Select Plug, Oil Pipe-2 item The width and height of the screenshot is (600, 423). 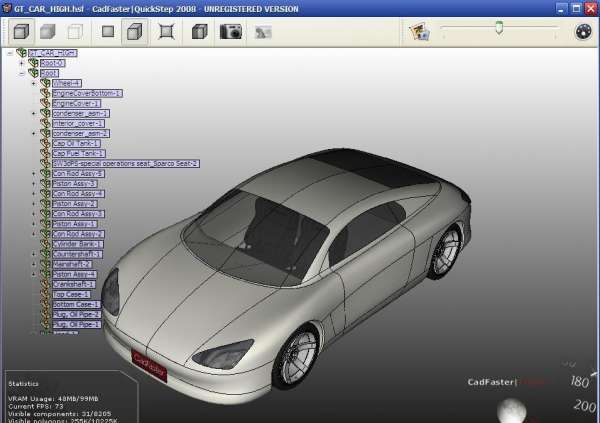point(76,314)
